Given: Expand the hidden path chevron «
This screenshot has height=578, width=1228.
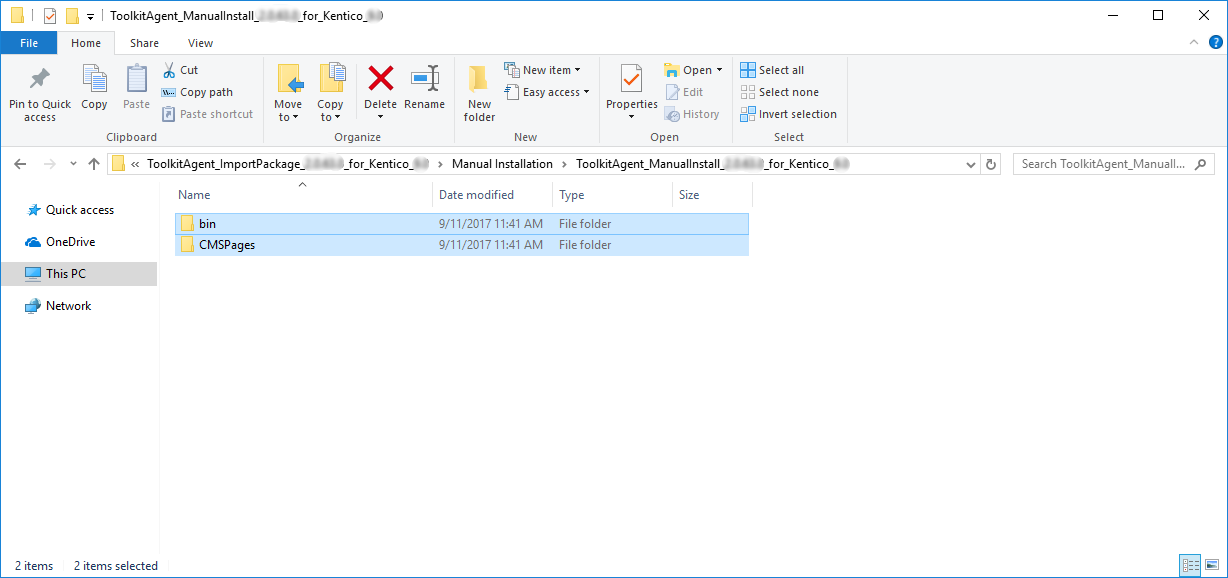Looking at the screenshot, I should coord(135,164).
